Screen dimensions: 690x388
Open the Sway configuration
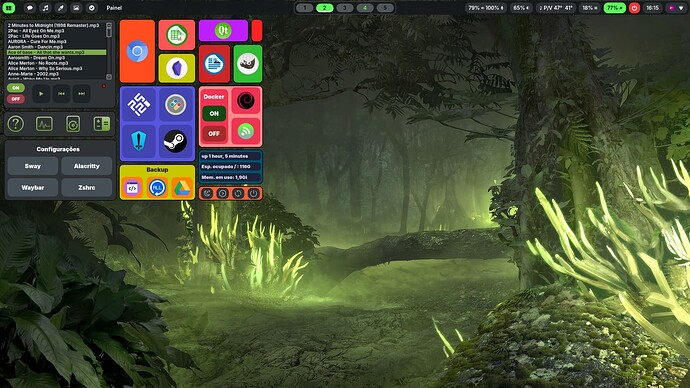pos(33,166)
